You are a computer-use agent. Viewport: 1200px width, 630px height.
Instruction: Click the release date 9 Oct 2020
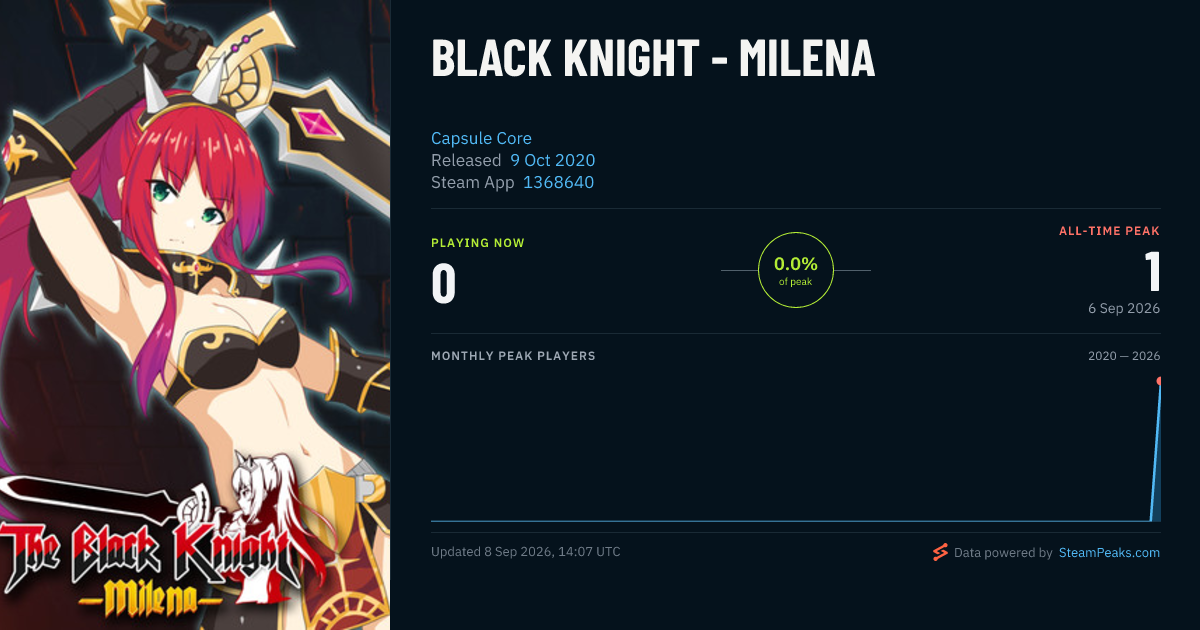pyautogui.click(x=552, y=160)
